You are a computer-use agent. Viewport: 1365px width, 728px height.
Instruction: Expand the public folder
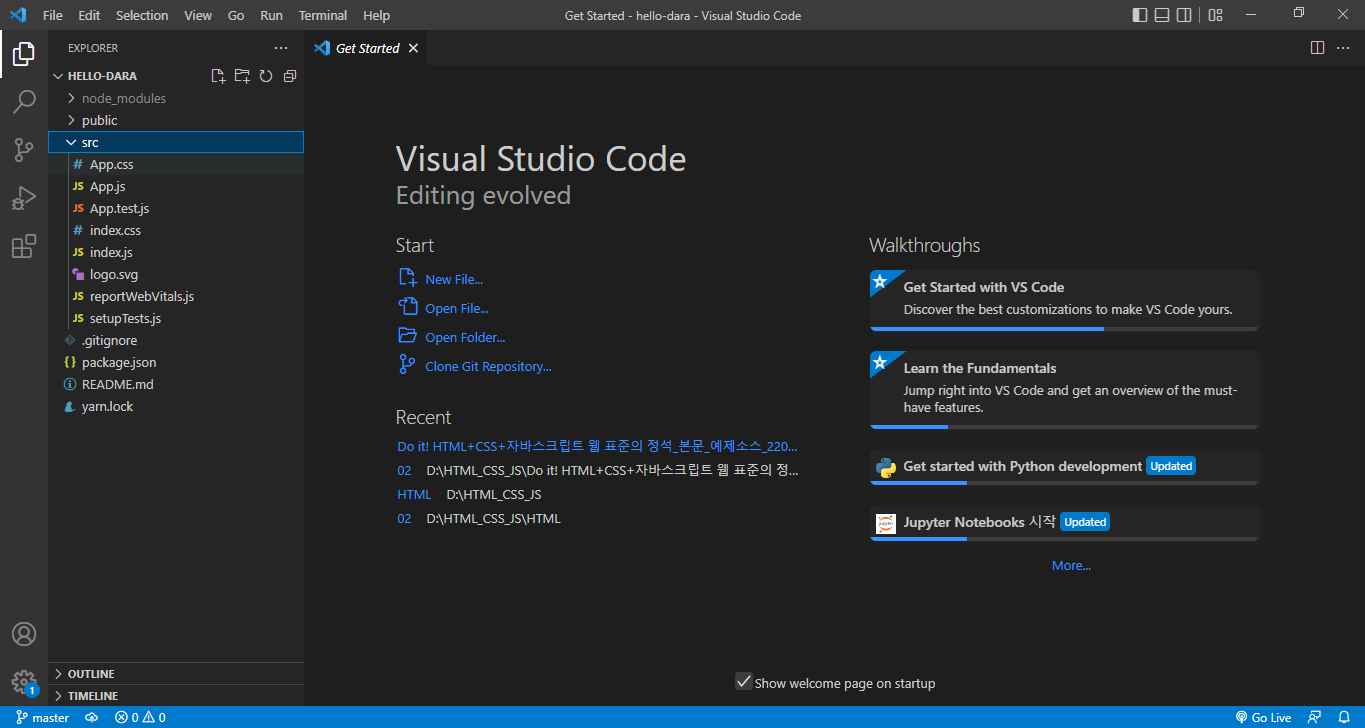tap(176, 120)
